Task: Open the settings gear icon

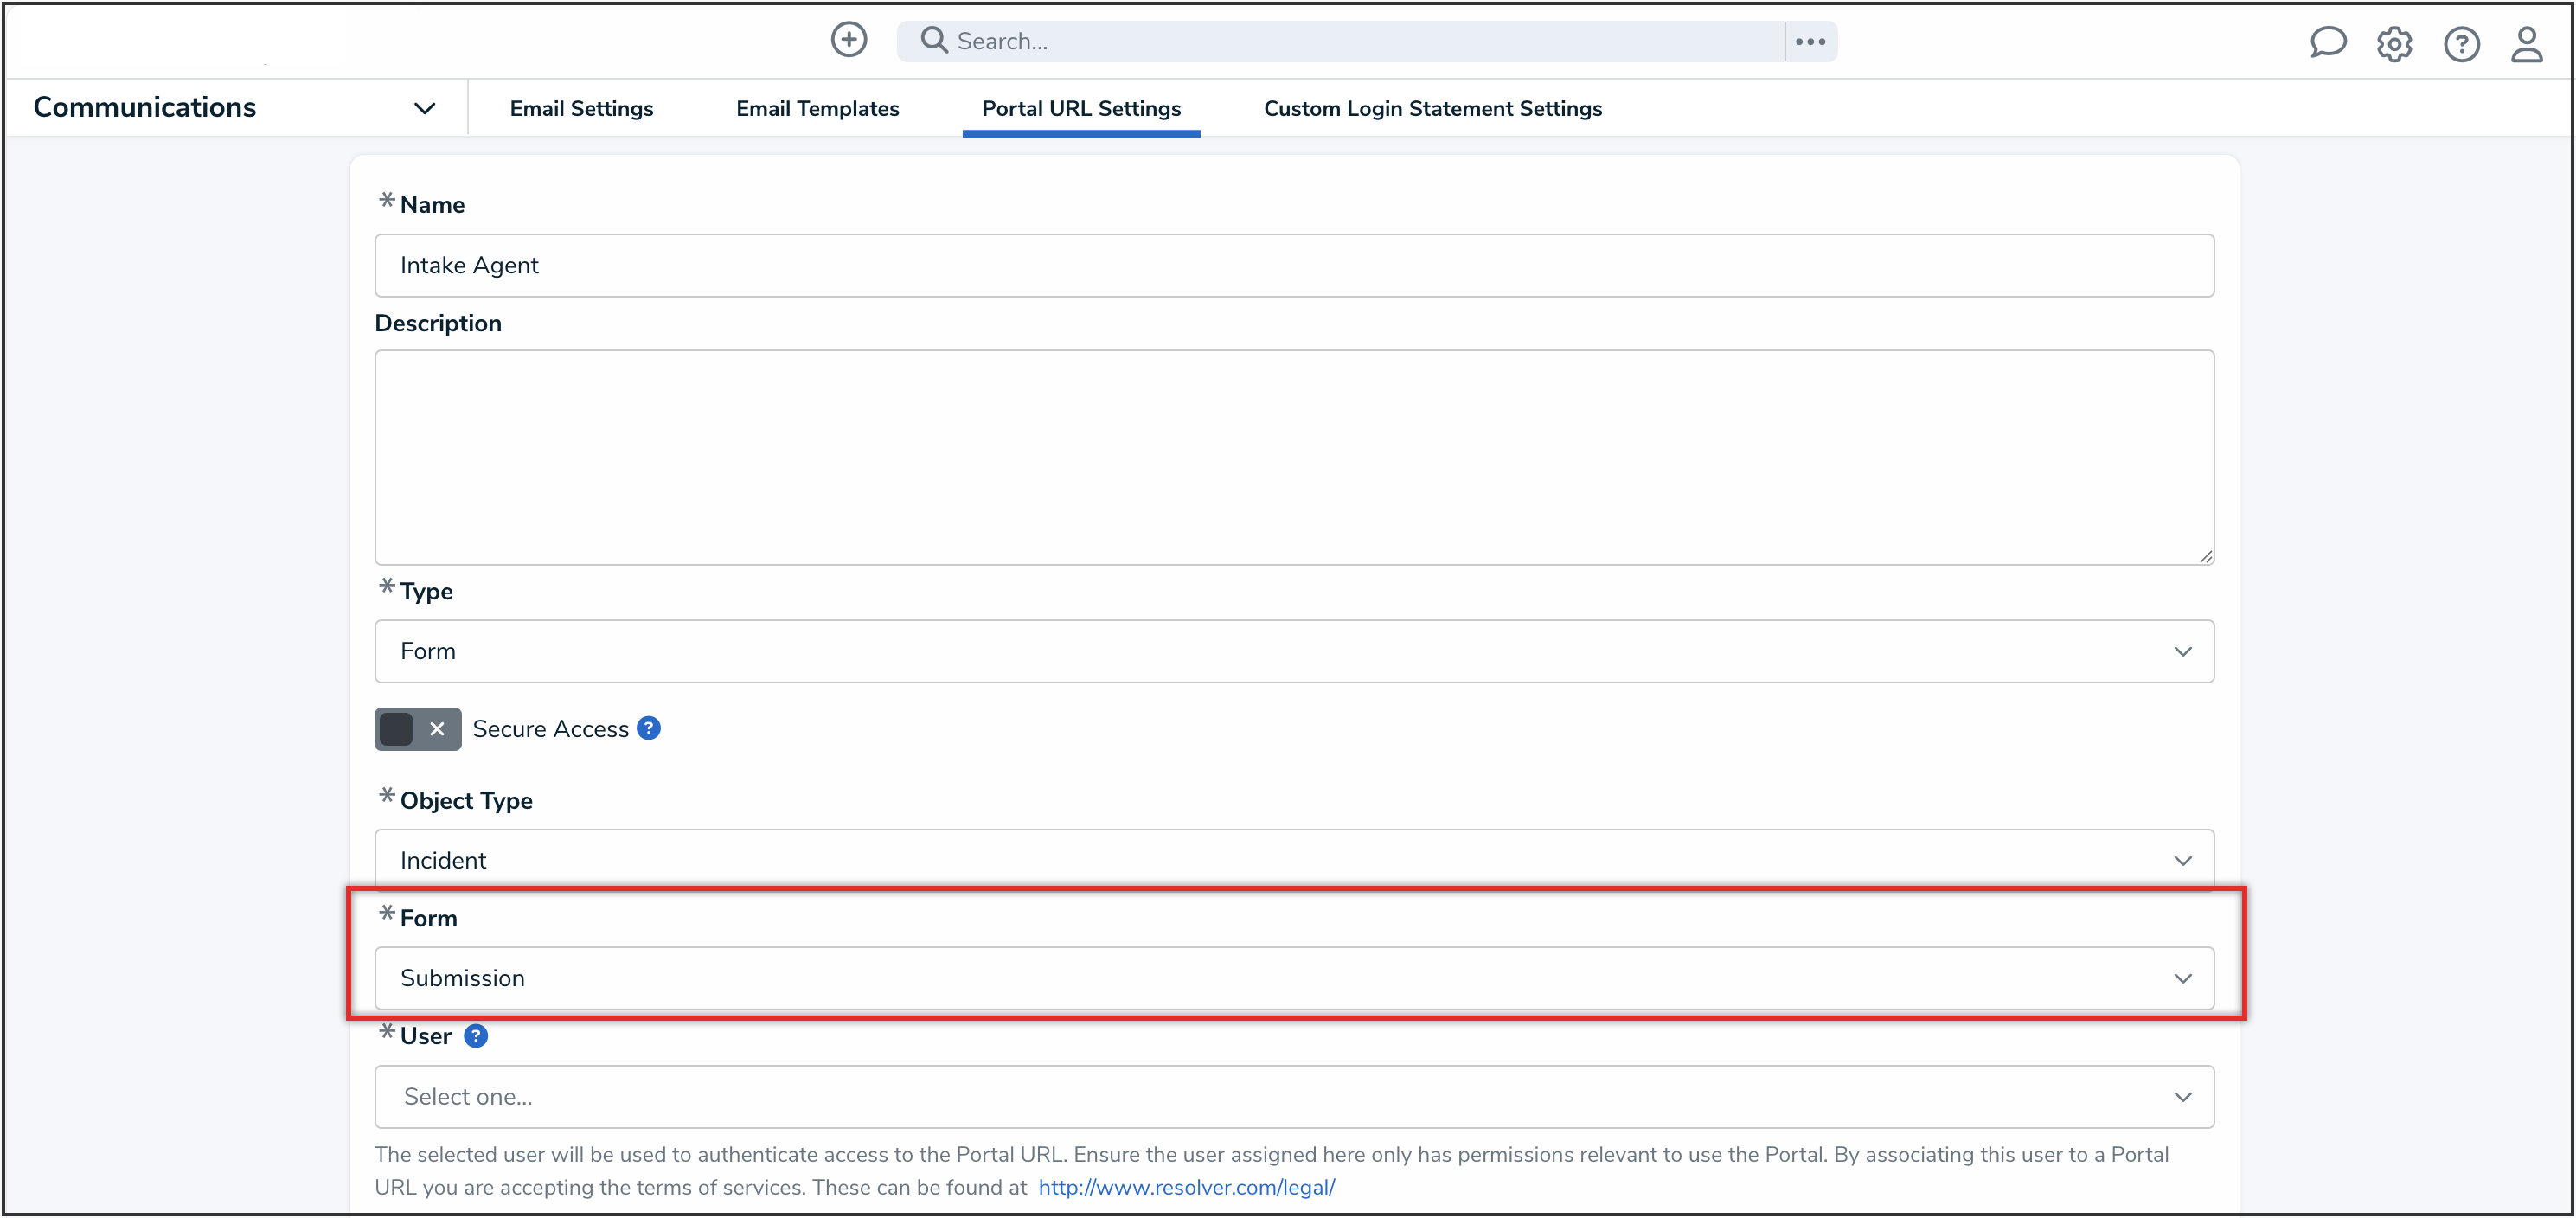Action: pos(2394,44)
